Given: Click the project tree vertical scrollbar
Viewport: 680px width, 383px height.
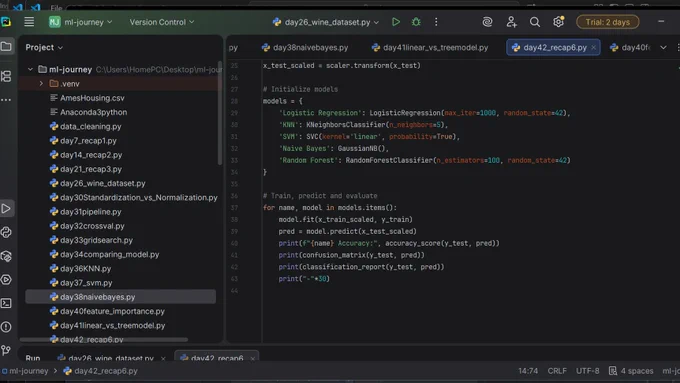Looking at the screenshot, I should pos(220,114).
